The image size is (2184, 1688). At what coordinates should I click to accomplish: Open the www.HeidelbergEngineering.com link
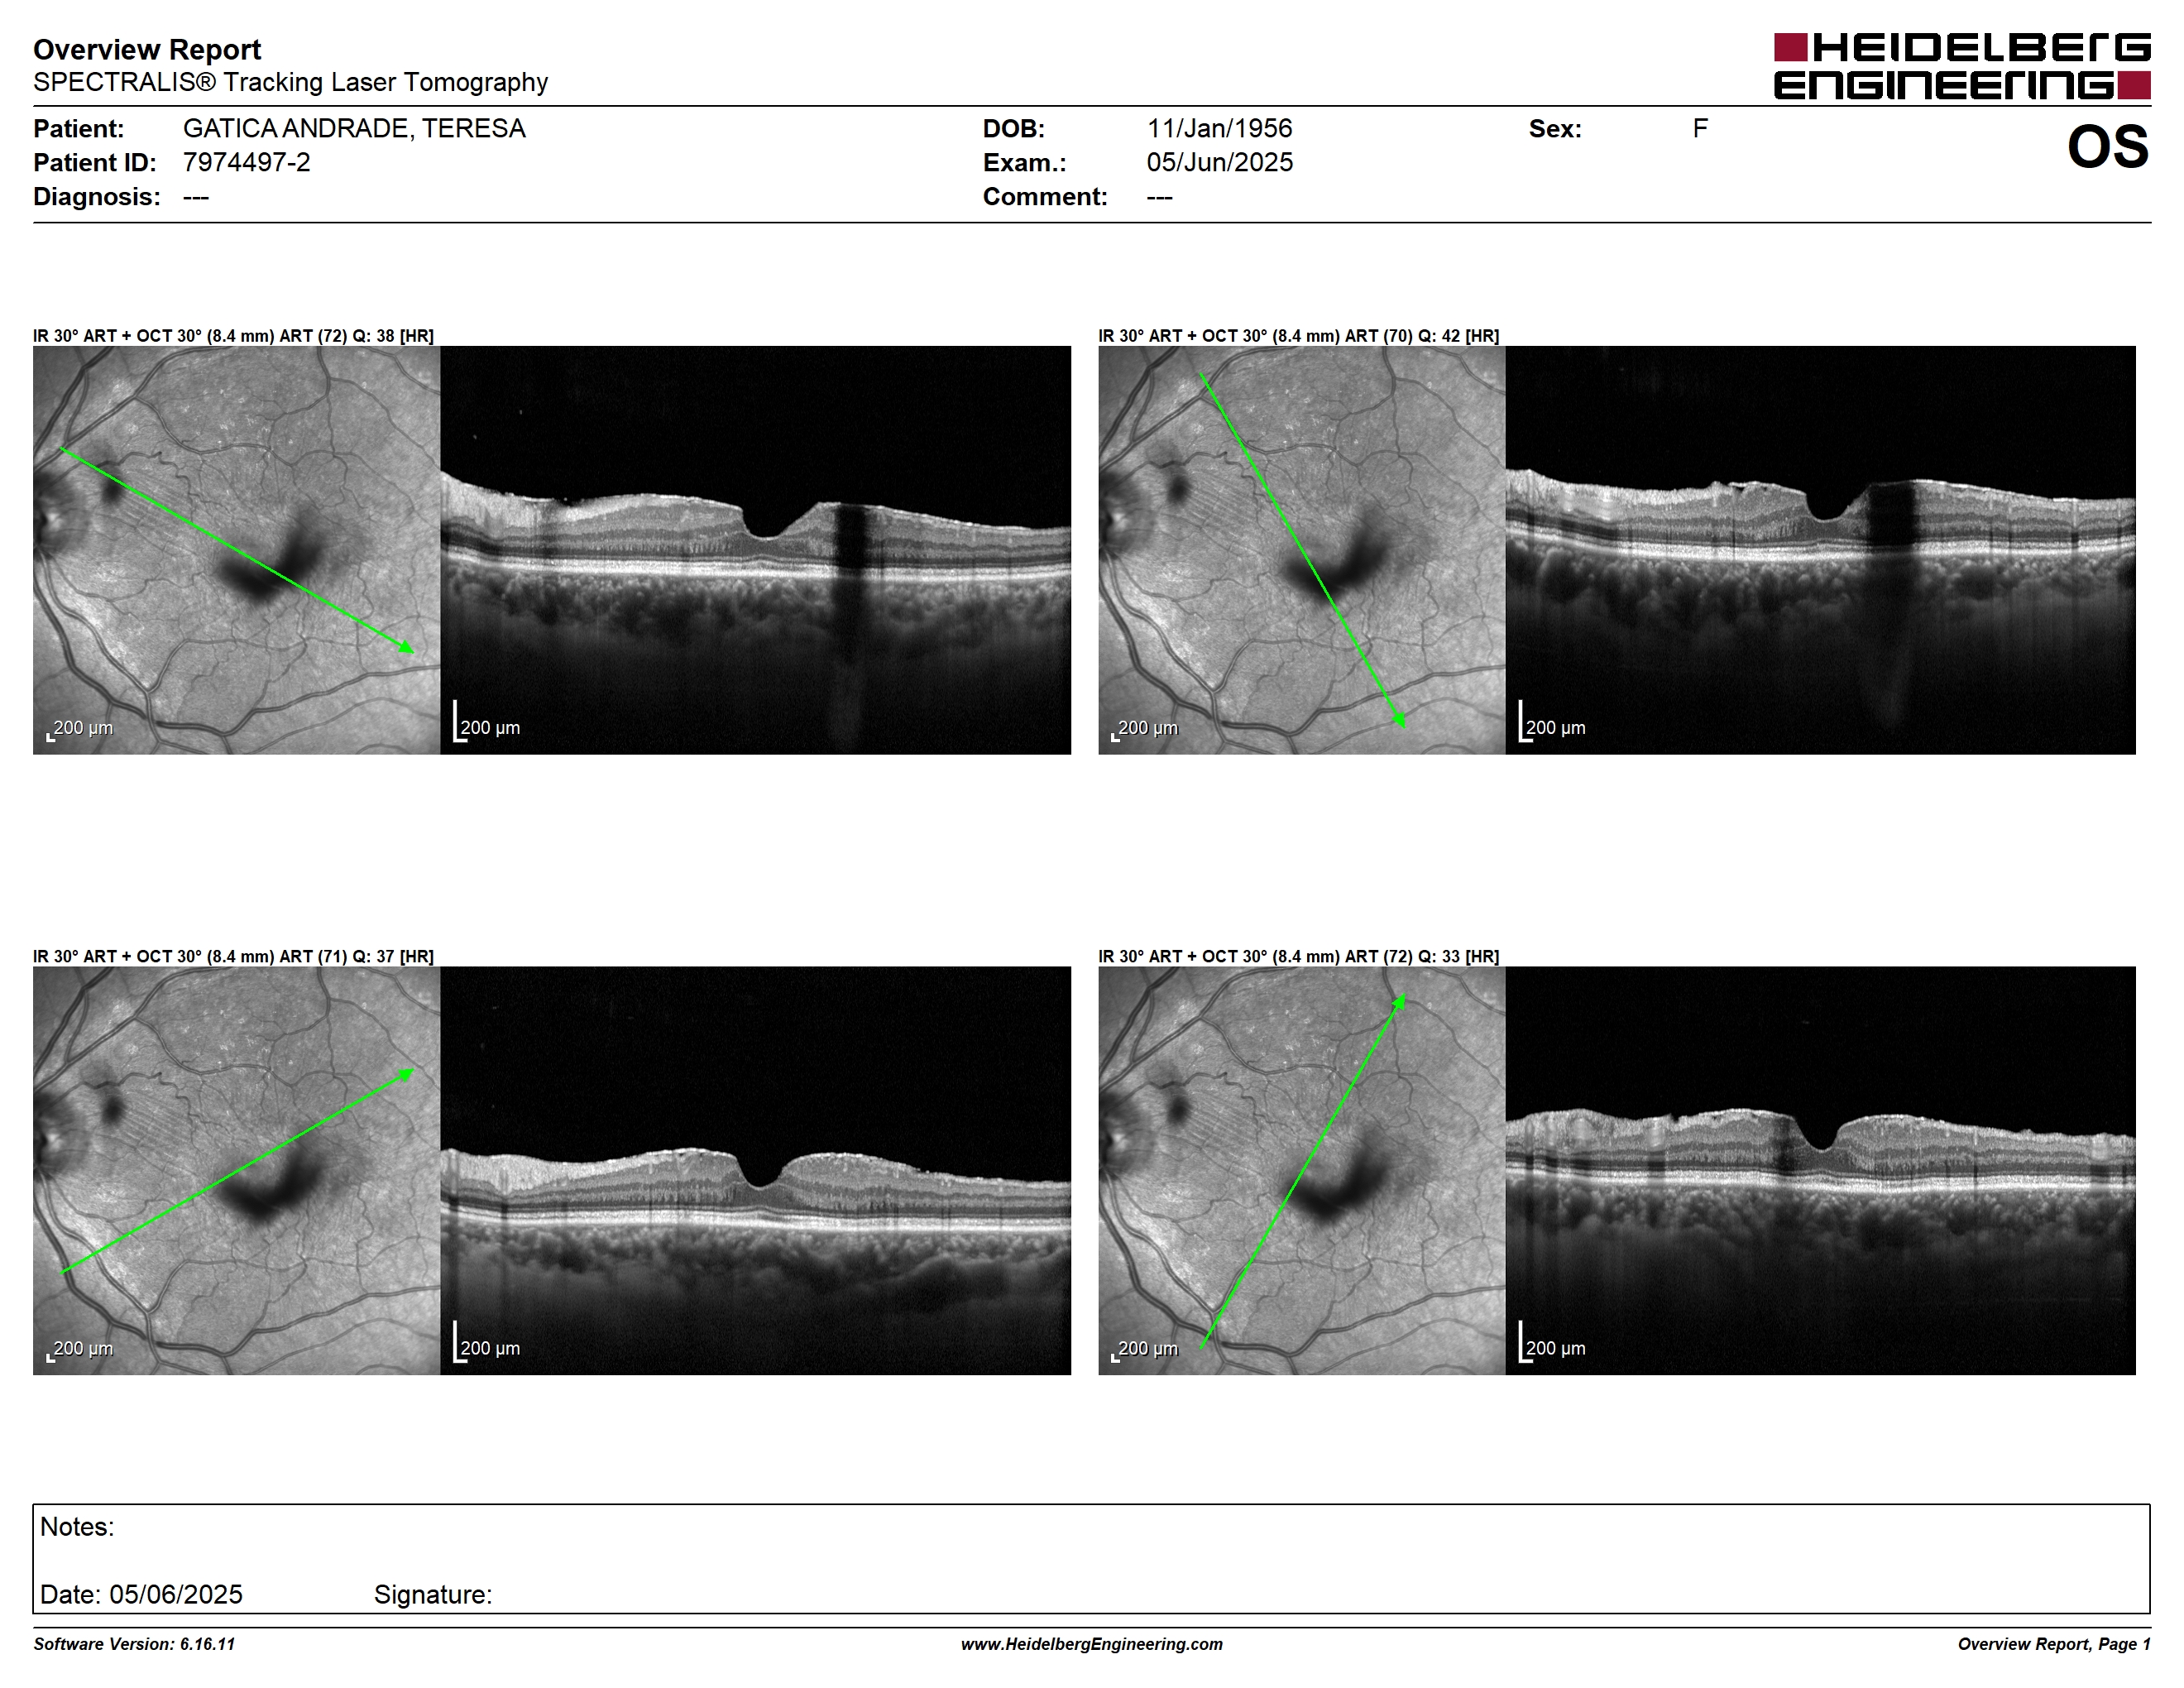(x=1092, y=1644)
